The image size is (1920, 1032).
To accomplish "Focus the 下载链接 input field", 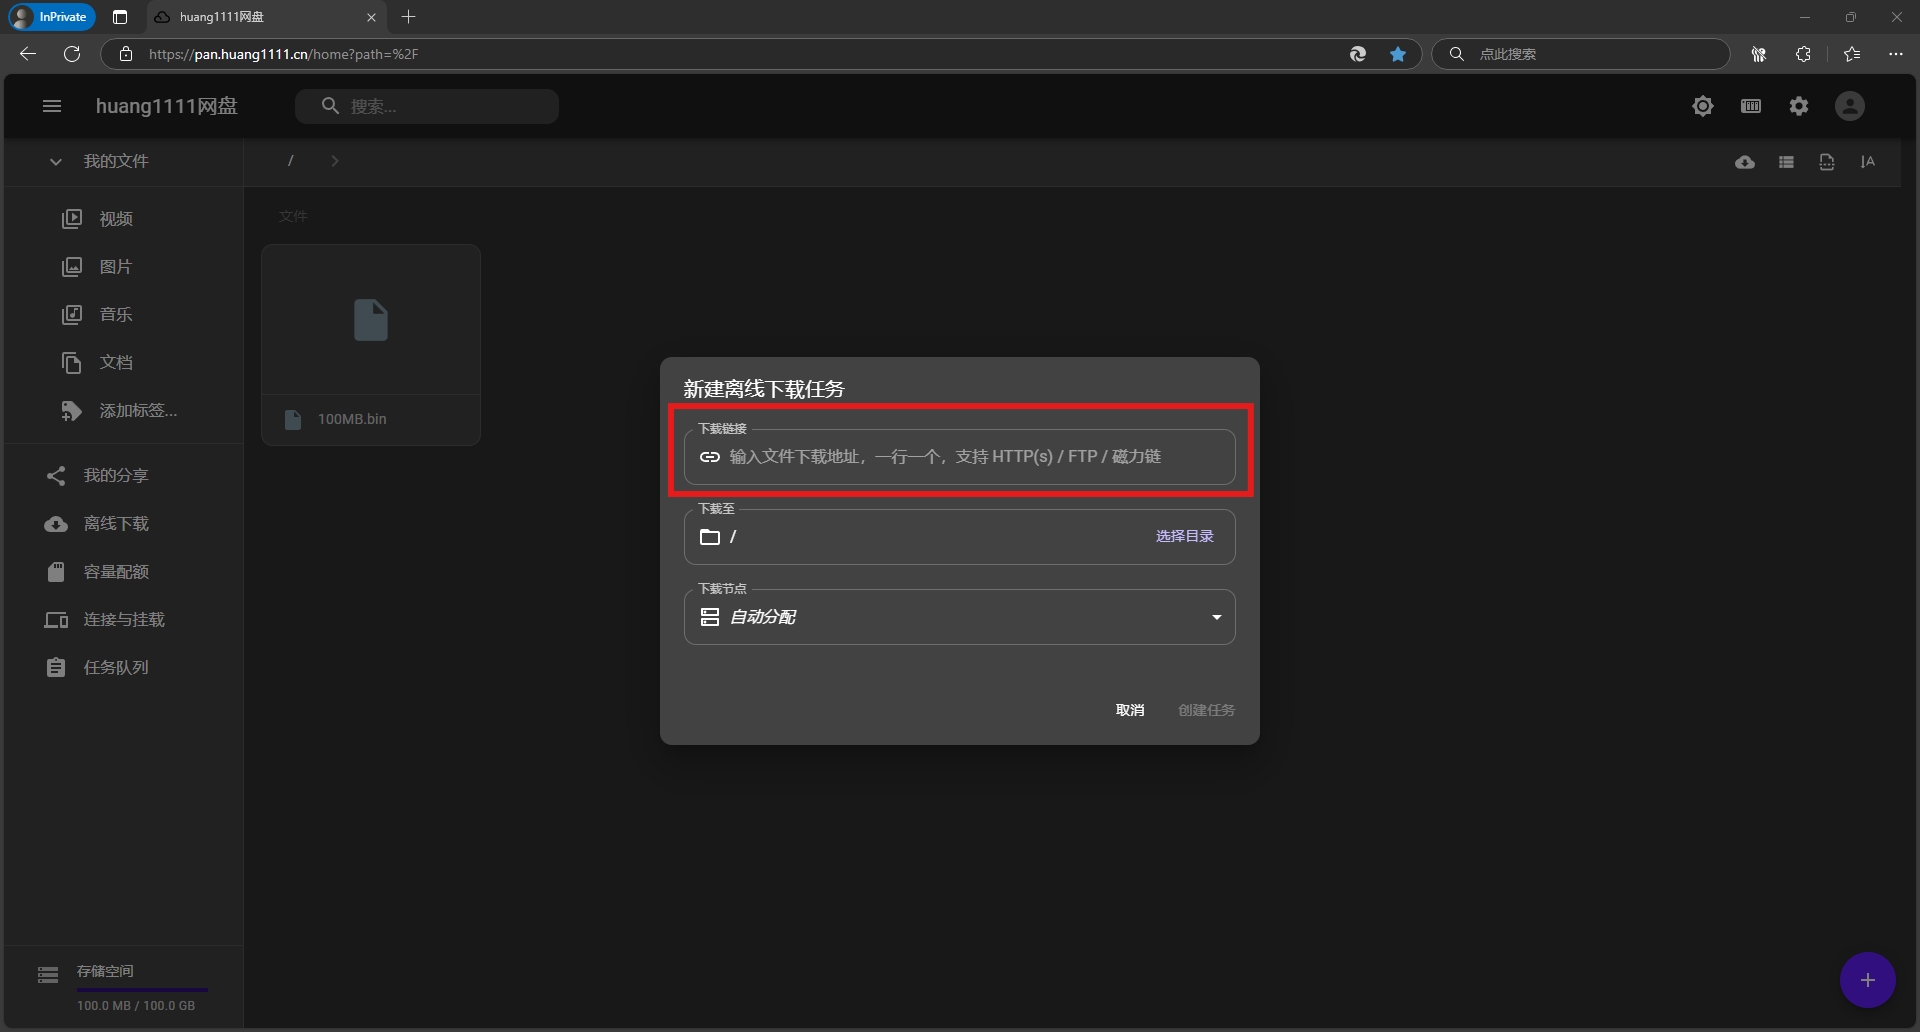I will click(x=970, y=457).
